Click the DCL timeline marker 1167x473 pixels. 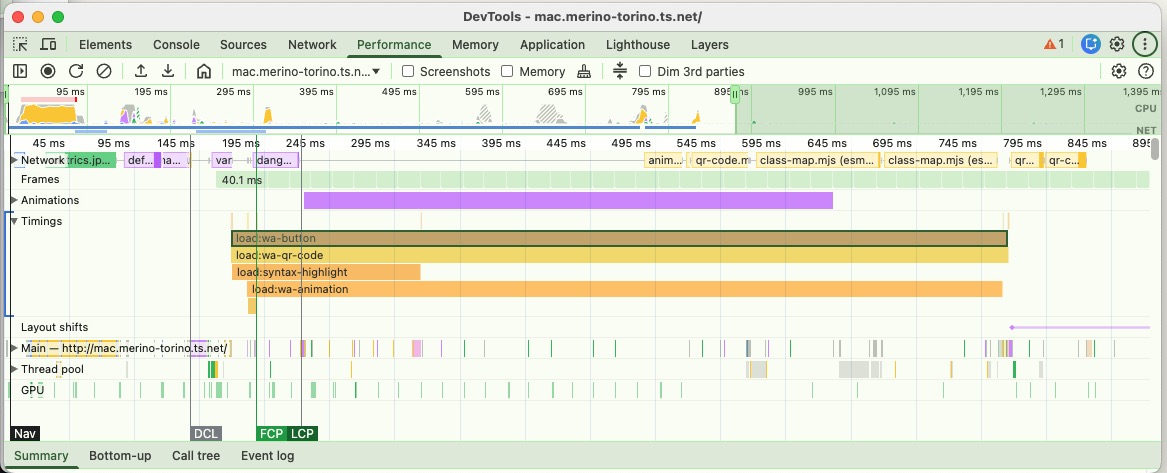click(206, 434)
